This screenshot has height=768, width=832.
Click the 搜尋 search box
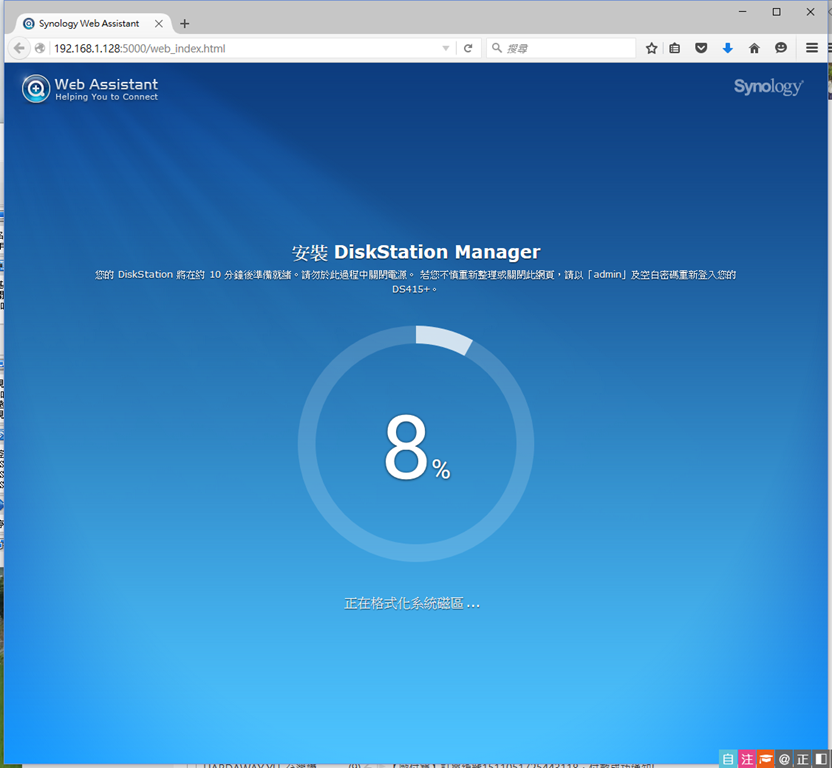pyautogui.click(x=561, y=48)
